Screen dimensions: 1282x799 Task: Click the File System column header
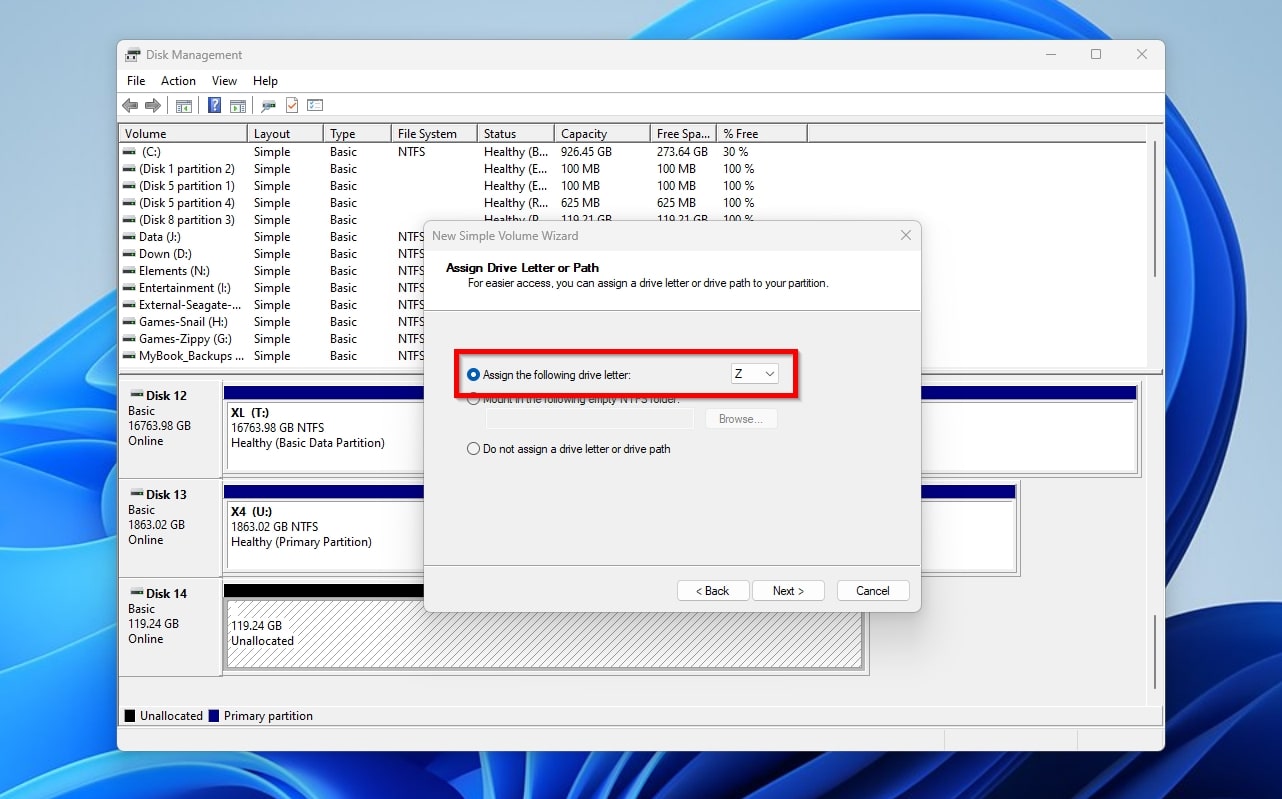(x=434, y=133)
